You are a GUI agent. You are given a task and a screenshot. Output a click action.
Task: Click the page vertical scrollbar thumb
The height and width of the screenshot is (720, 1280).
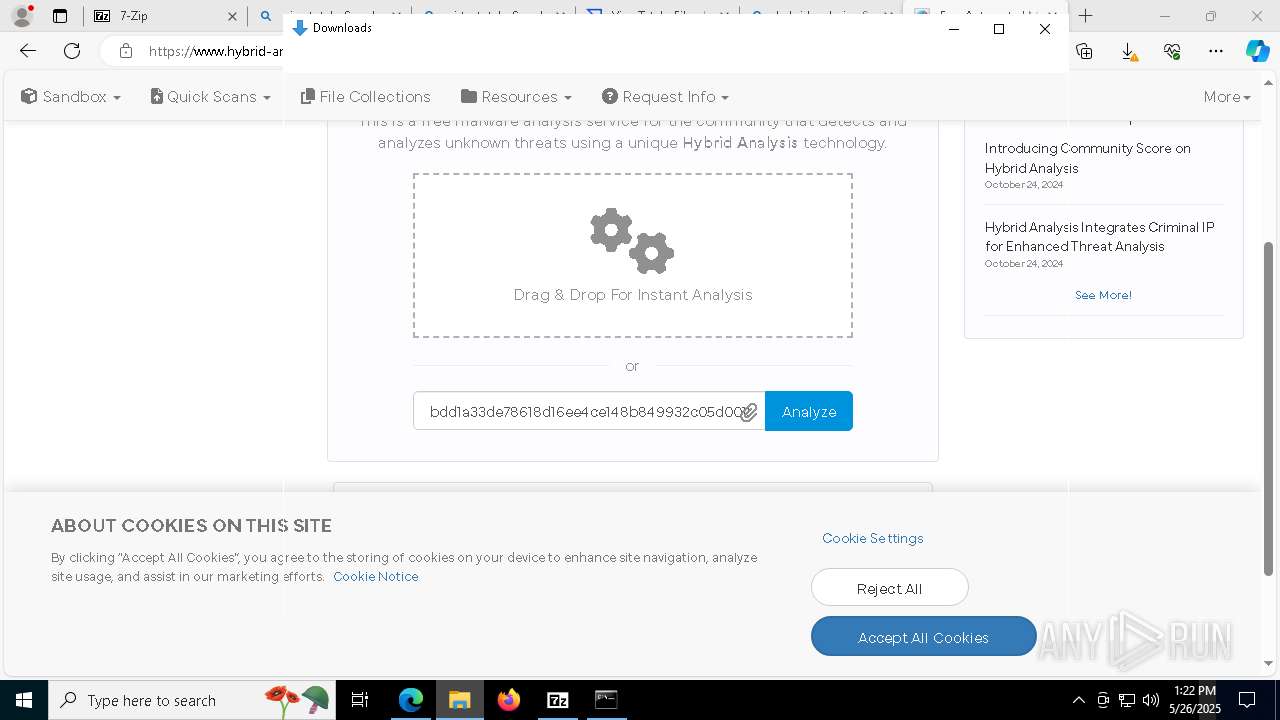tap(1269, 408)
